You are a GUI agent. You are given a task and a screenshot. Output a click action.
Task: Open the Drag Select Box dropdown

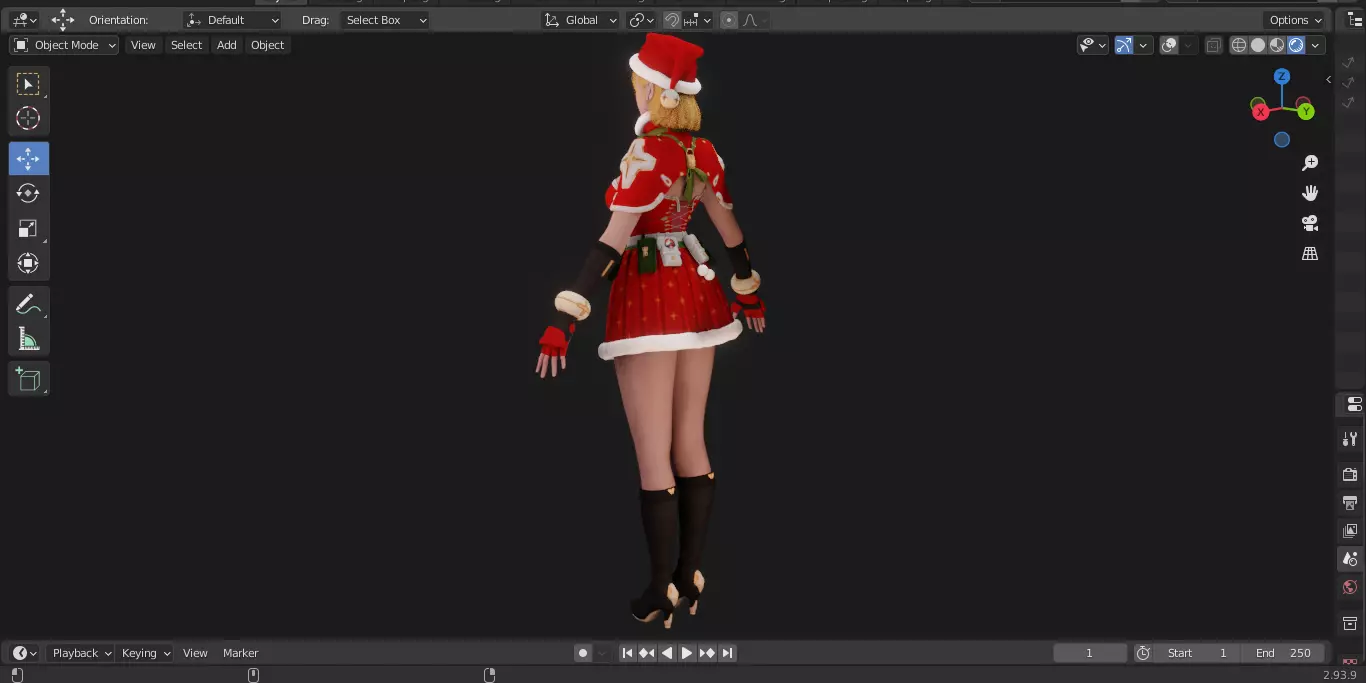click(x=385, y=20)
